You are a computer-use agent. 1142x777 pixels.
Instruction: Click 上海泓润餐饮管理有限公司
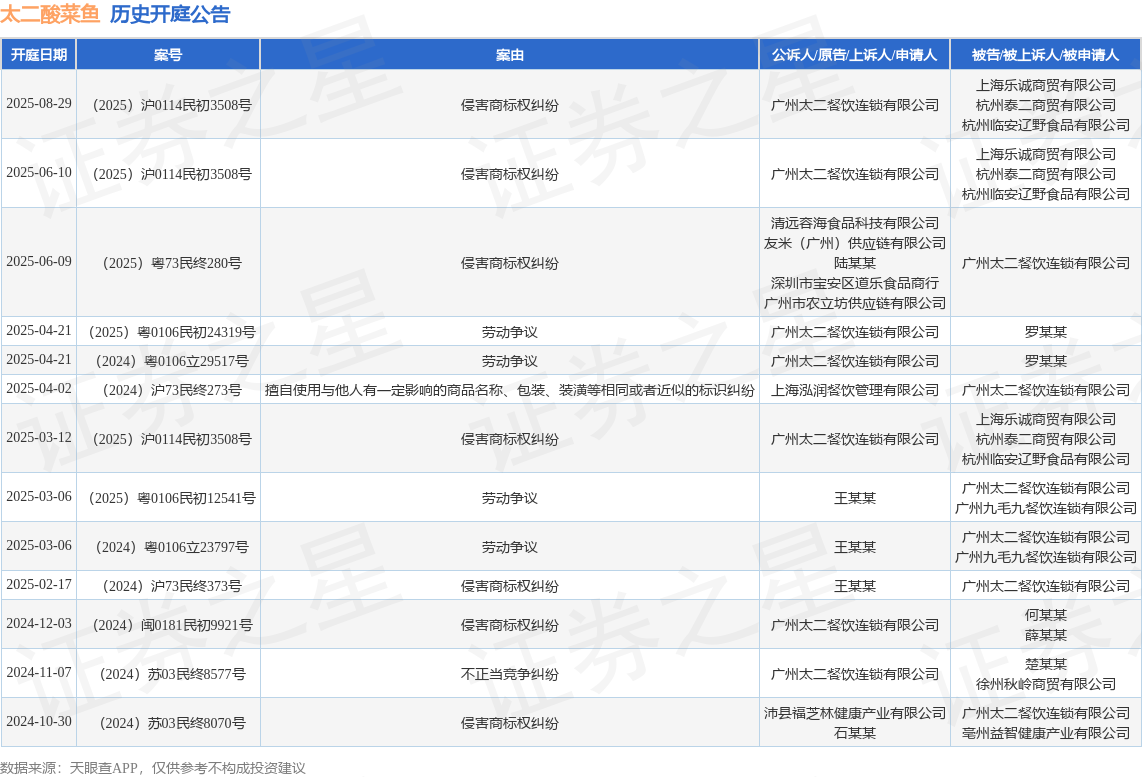[x=855, y=390]
